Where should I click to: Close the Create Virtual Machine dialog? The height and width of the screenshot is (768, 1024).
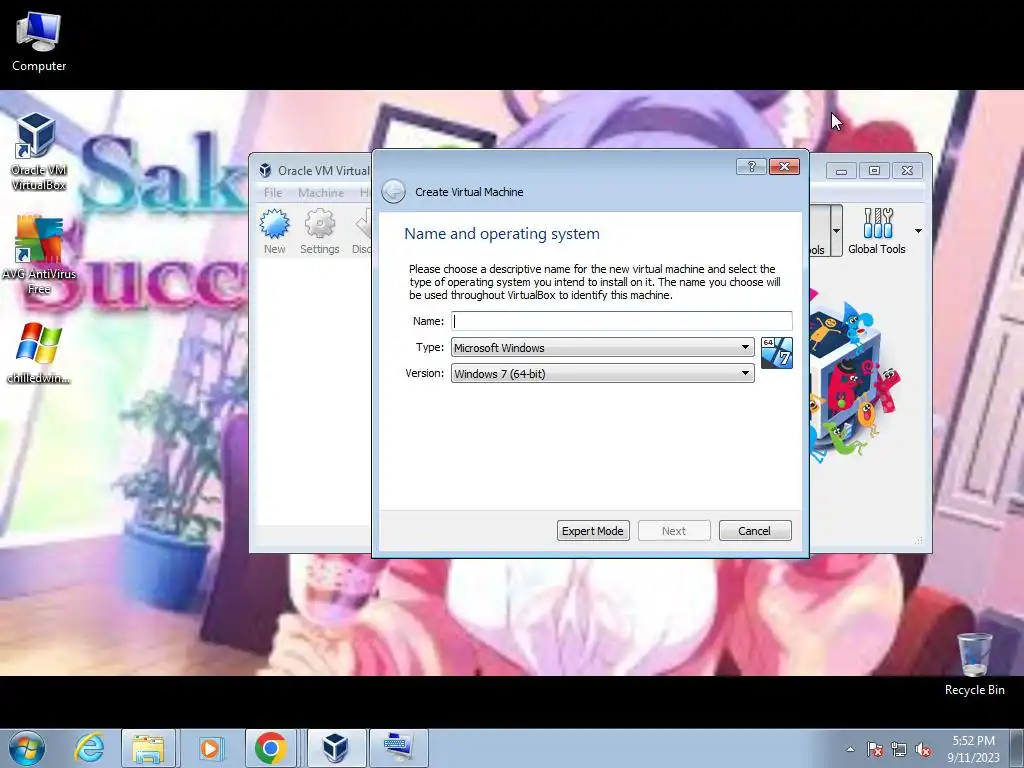(x=784, y=167)
